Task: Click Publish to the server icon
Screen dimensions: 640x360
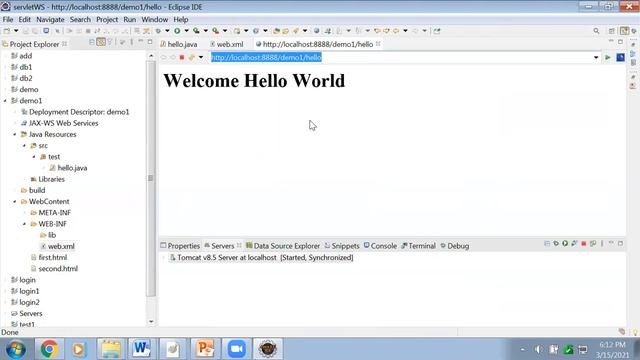Action: coord(593,244)
